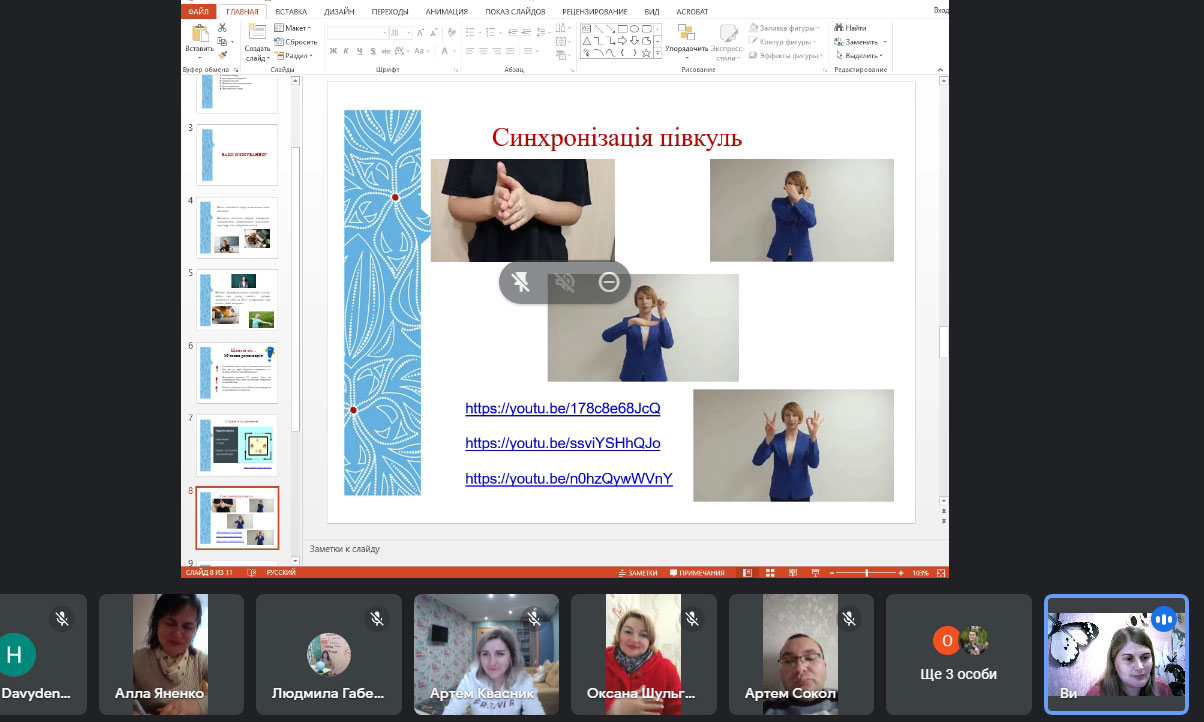
Task: Open link https://youtu.be/ssviYSHhQJo
Action: [x=563, y=443]
